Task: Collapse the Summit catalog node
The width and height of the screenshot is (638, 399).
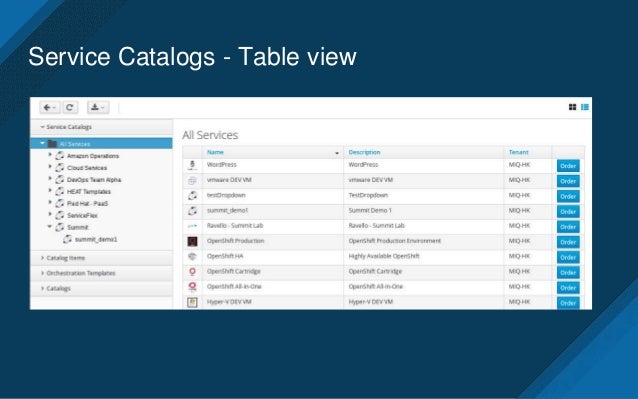Action: coord(50,227)
